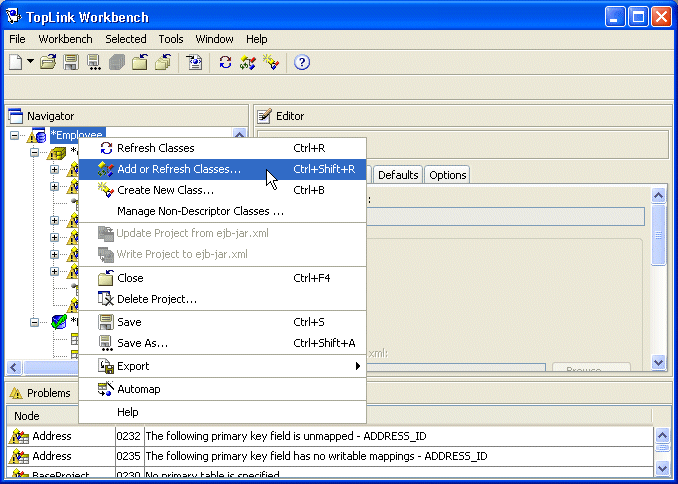Open the Workbench menu
The height and width of the screenshot is (484, 678).
tap(65, 39)
